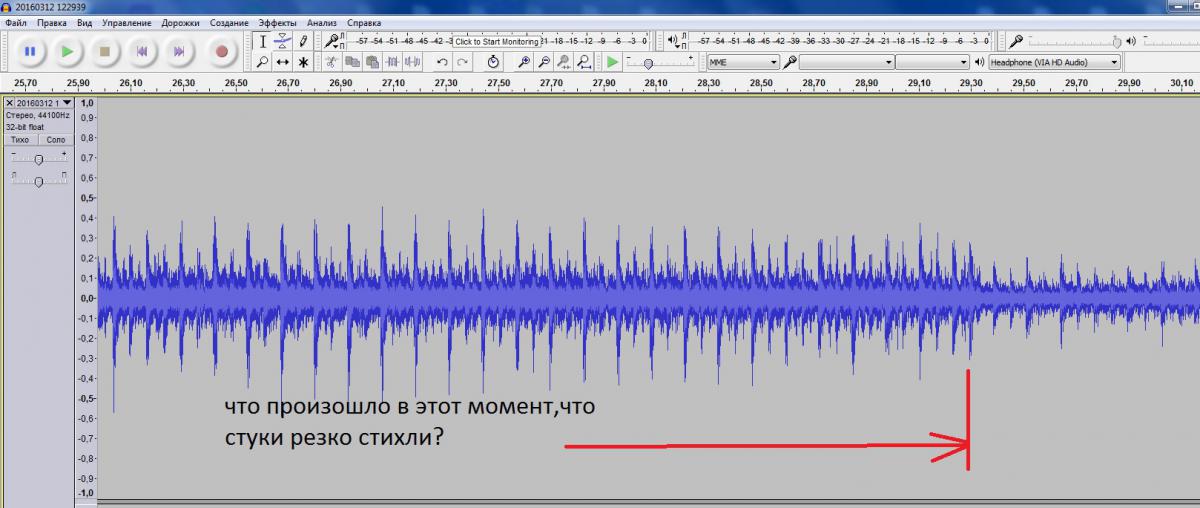Image resolution: width=1200 pixels, height=508 pixels.
Task: Skip to start of the track
Action: [x=142, y=50]
